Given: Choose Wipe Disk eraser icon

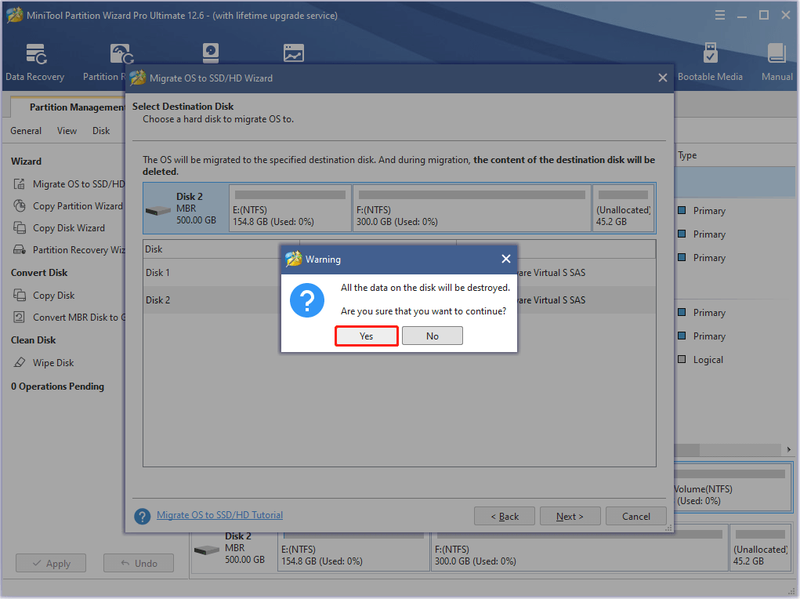Looking at the screenshot, I should [19, 363].
